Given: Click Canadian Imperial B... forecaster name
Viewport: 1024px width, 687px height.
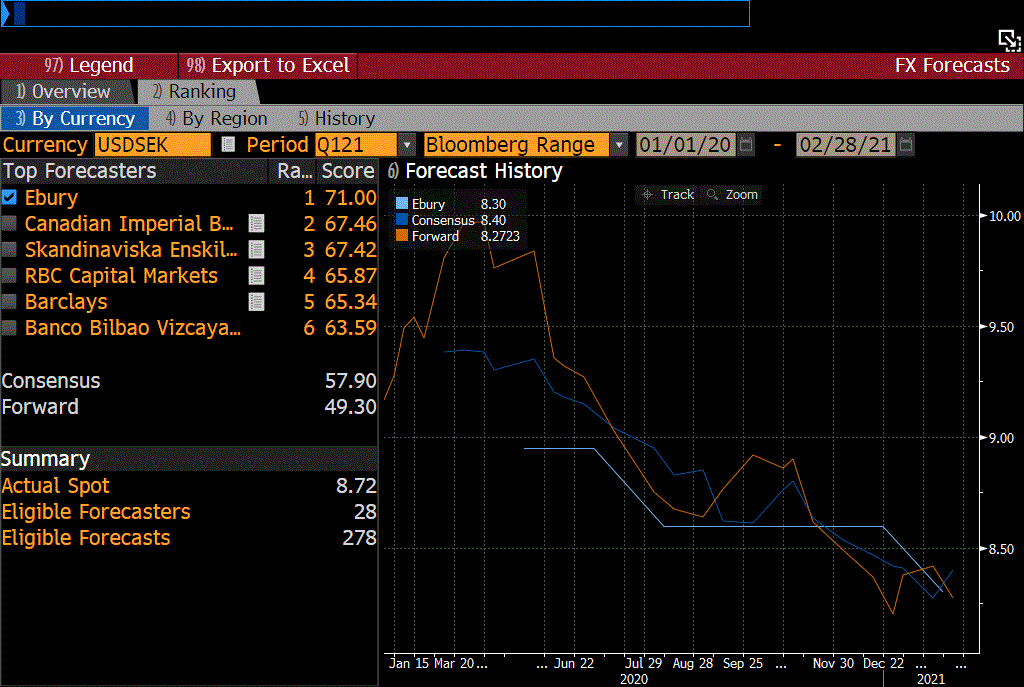Looking at the screenshot, I should click(129, 223).
